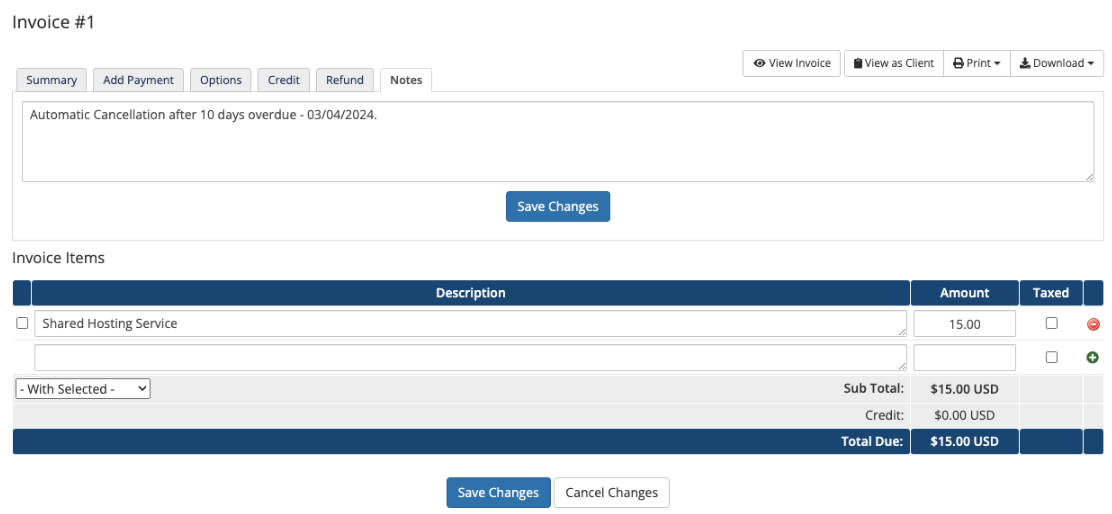Click the 15.00 amount field

coord(964,324)
